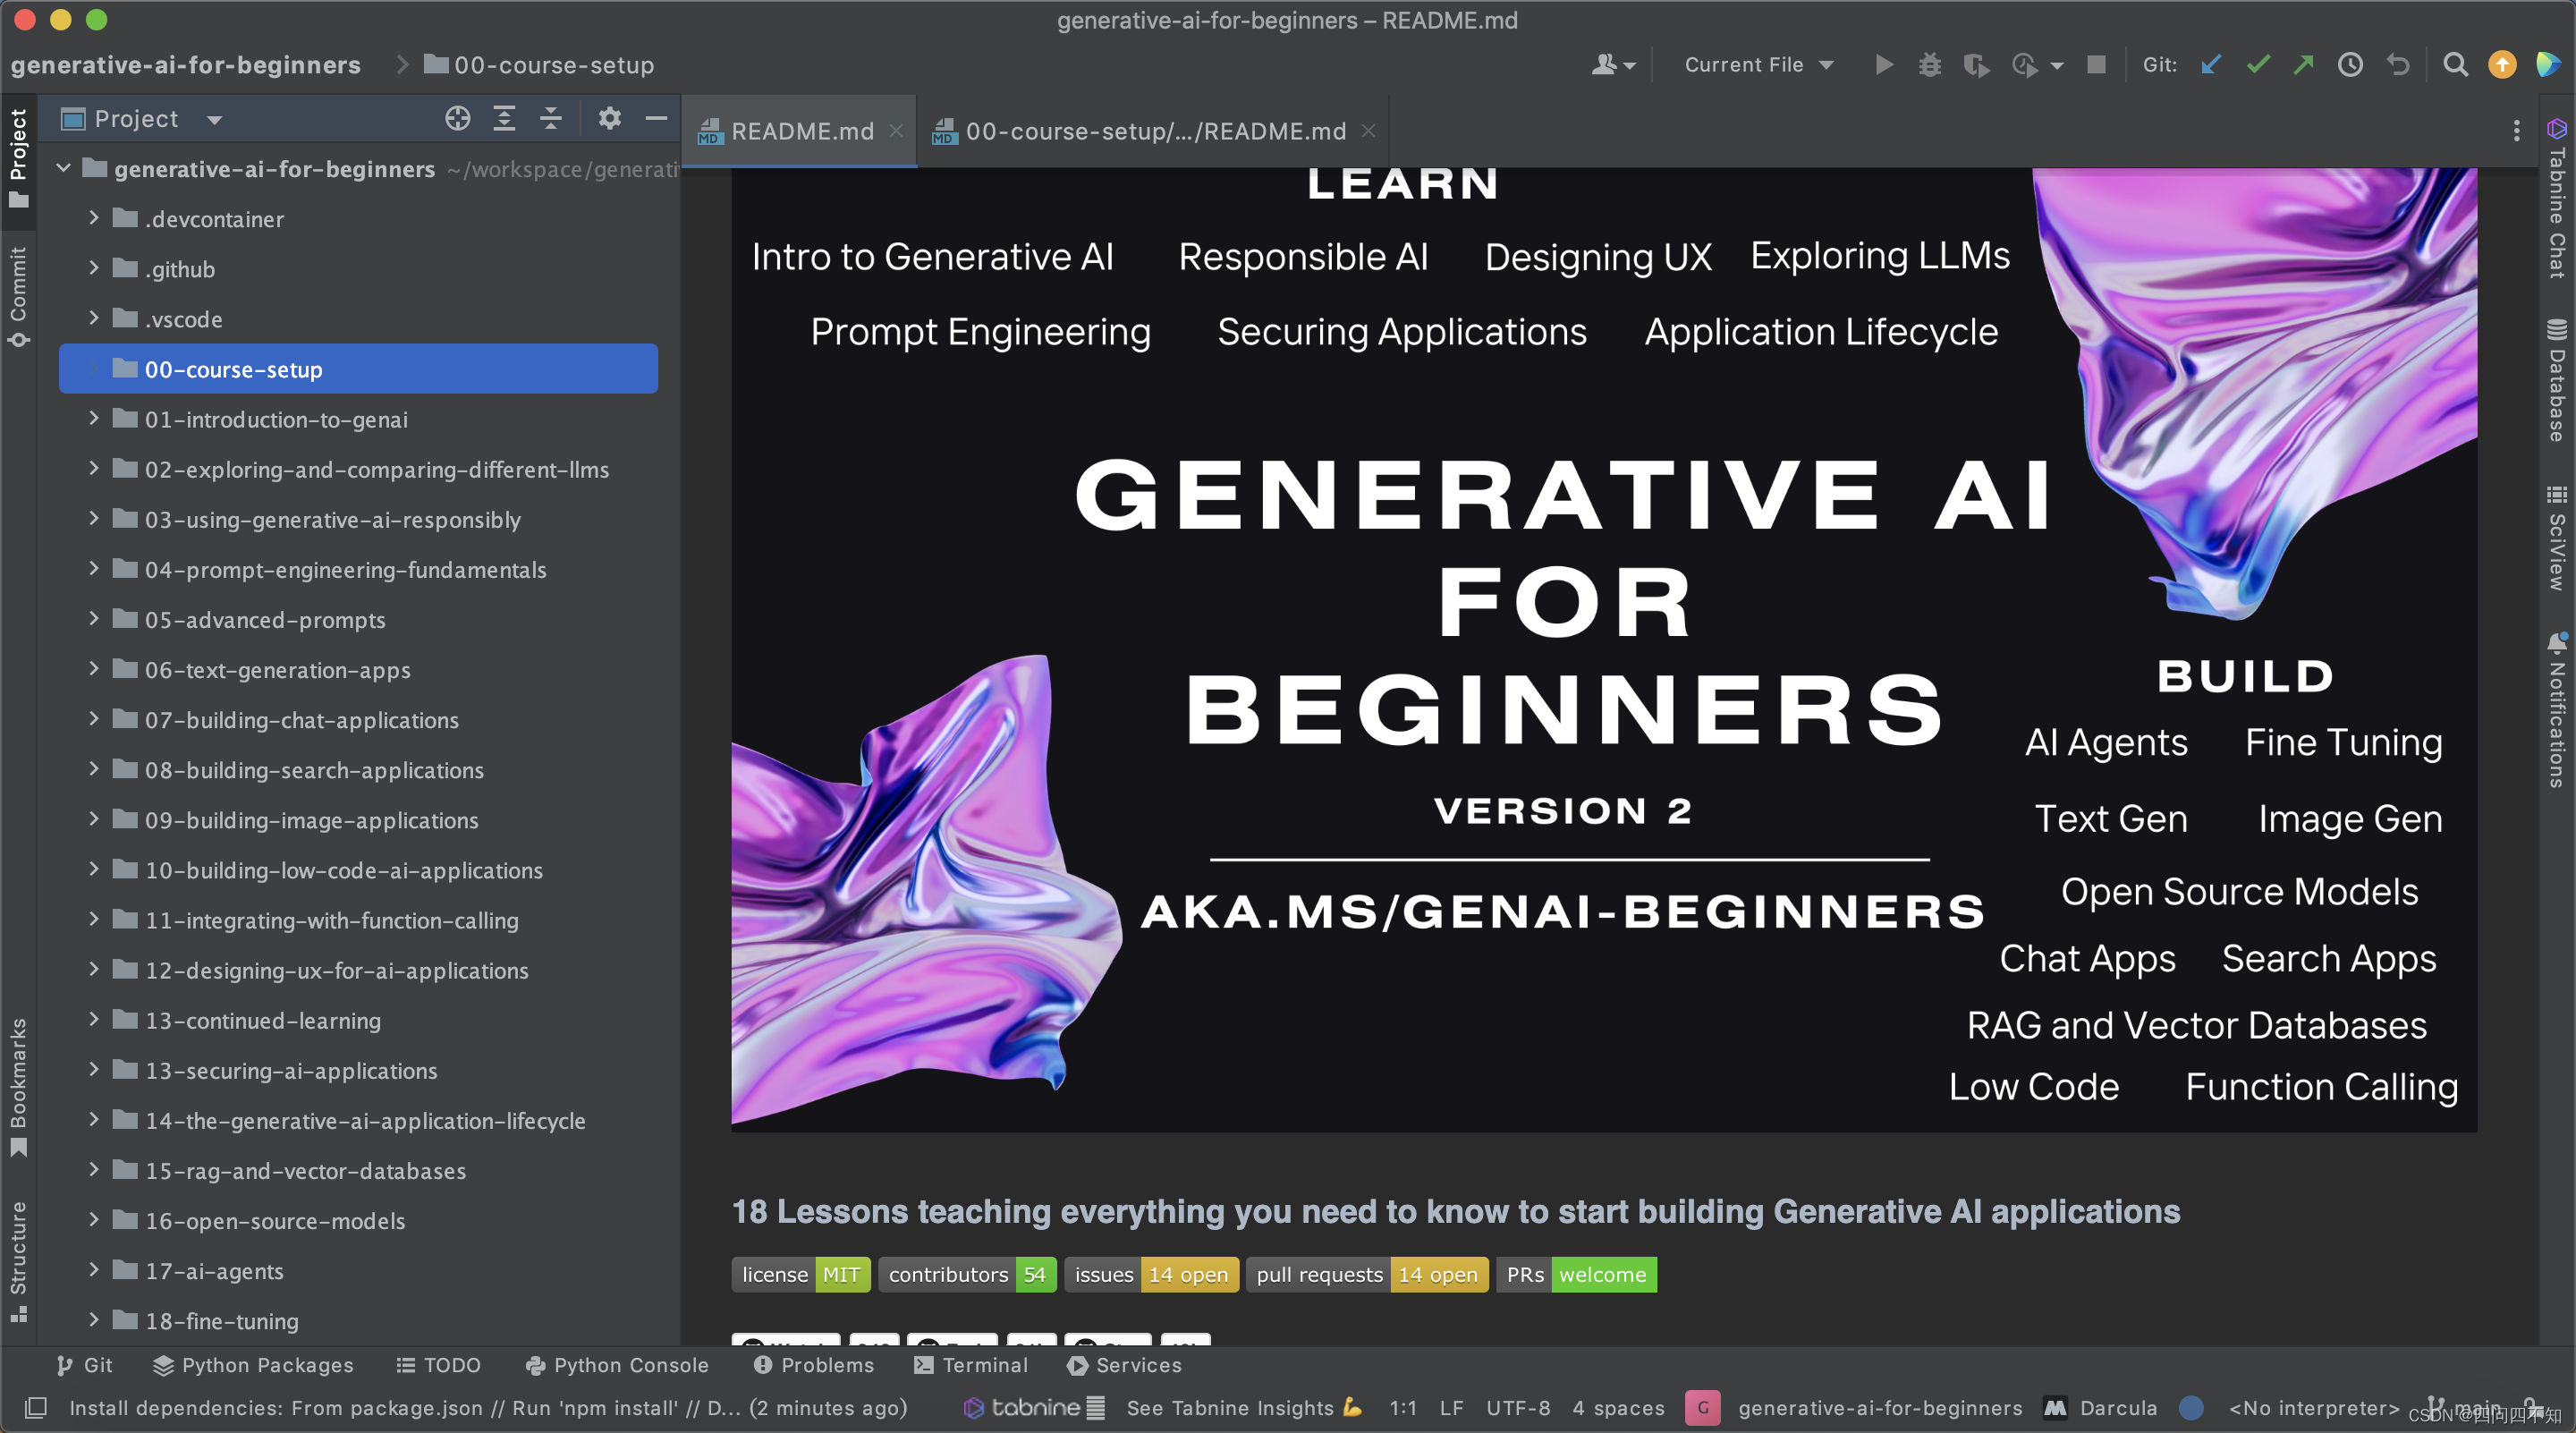Image resolution: width=2576 pixels, height=1433 pixels.
Task: Click the orange IDE update icon
Action: tap(2502, 65)
